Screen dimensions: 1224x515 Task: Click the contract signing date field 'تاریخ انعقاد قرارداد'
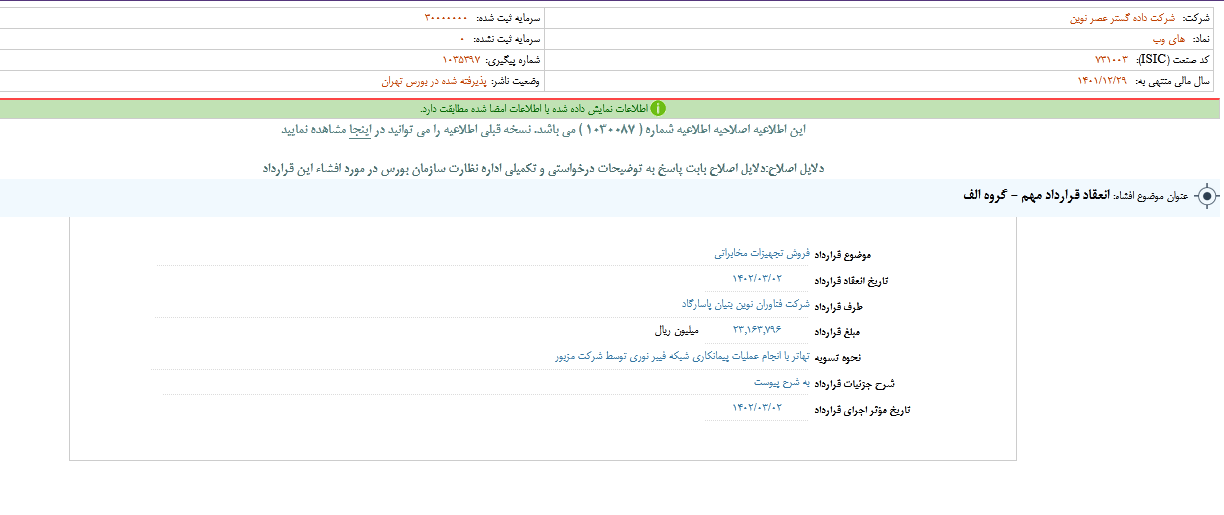coord(757,279)
